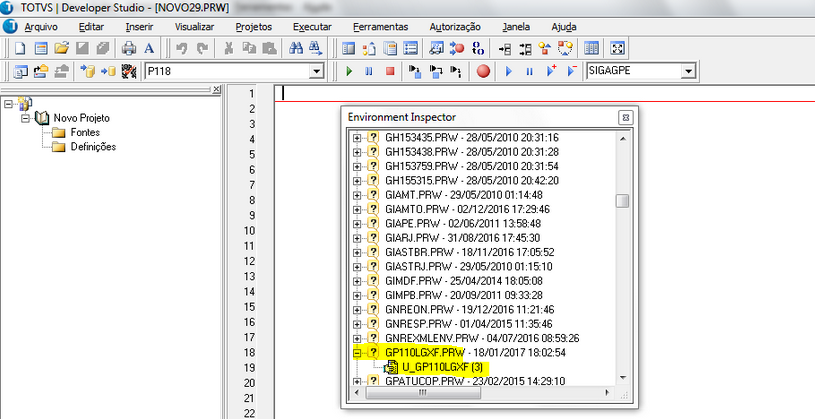815x419 pixels.
Task: Close the Environment Inspector panel
Action: (626, 117)
